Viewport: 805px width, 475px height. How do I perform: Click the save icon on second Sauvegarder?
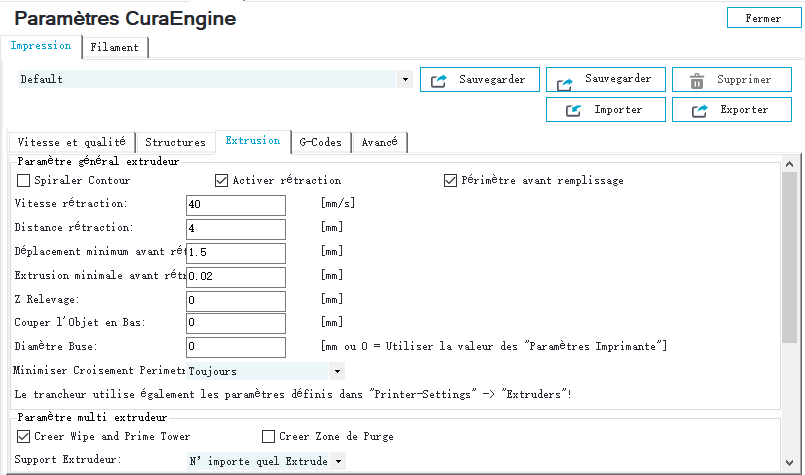pyautogui.click(x=565, y=84)
